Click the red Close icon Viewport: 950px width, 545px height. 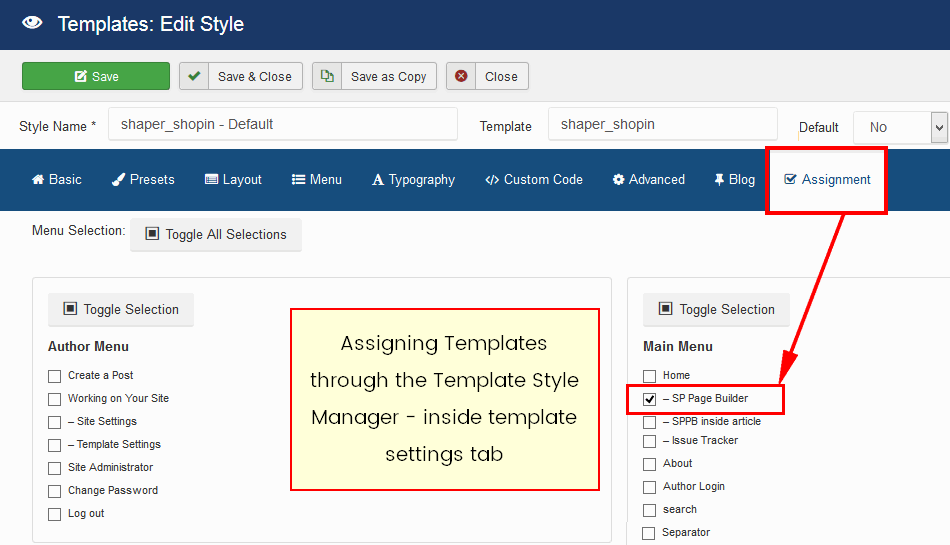click(461, 76)
